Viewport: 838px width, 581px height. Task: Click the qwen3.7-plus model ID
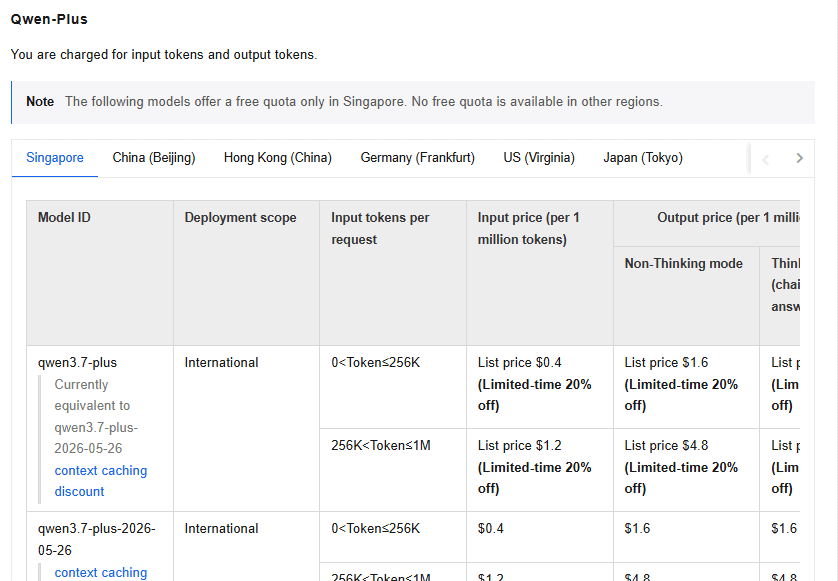77,362
